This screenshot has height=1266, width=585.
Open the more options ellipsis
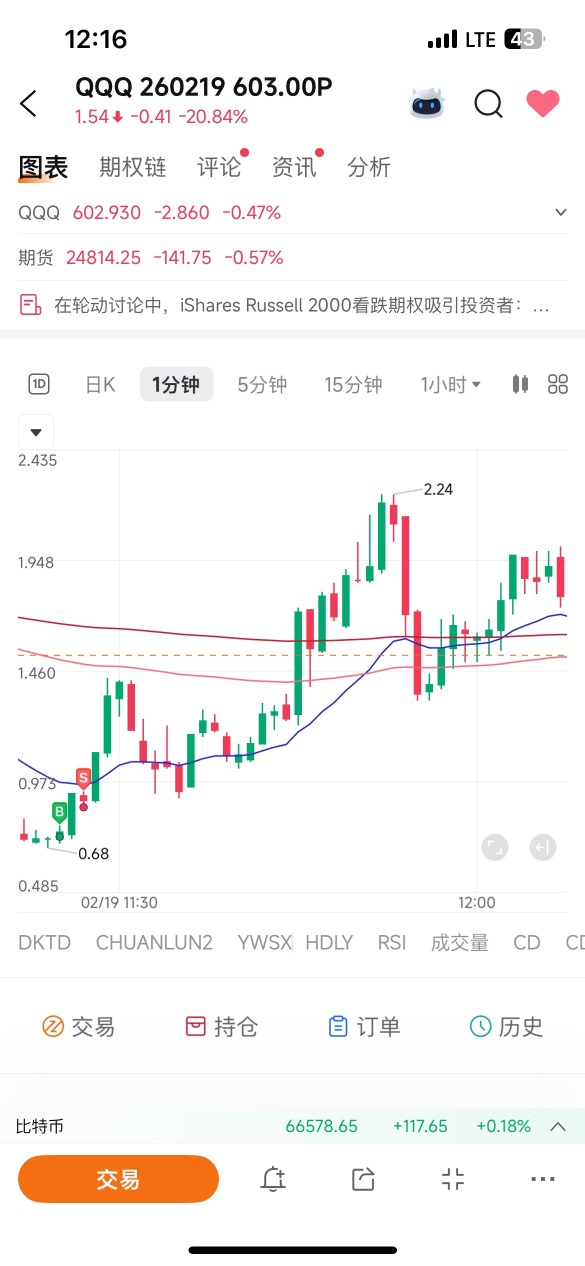point(543,1179)
